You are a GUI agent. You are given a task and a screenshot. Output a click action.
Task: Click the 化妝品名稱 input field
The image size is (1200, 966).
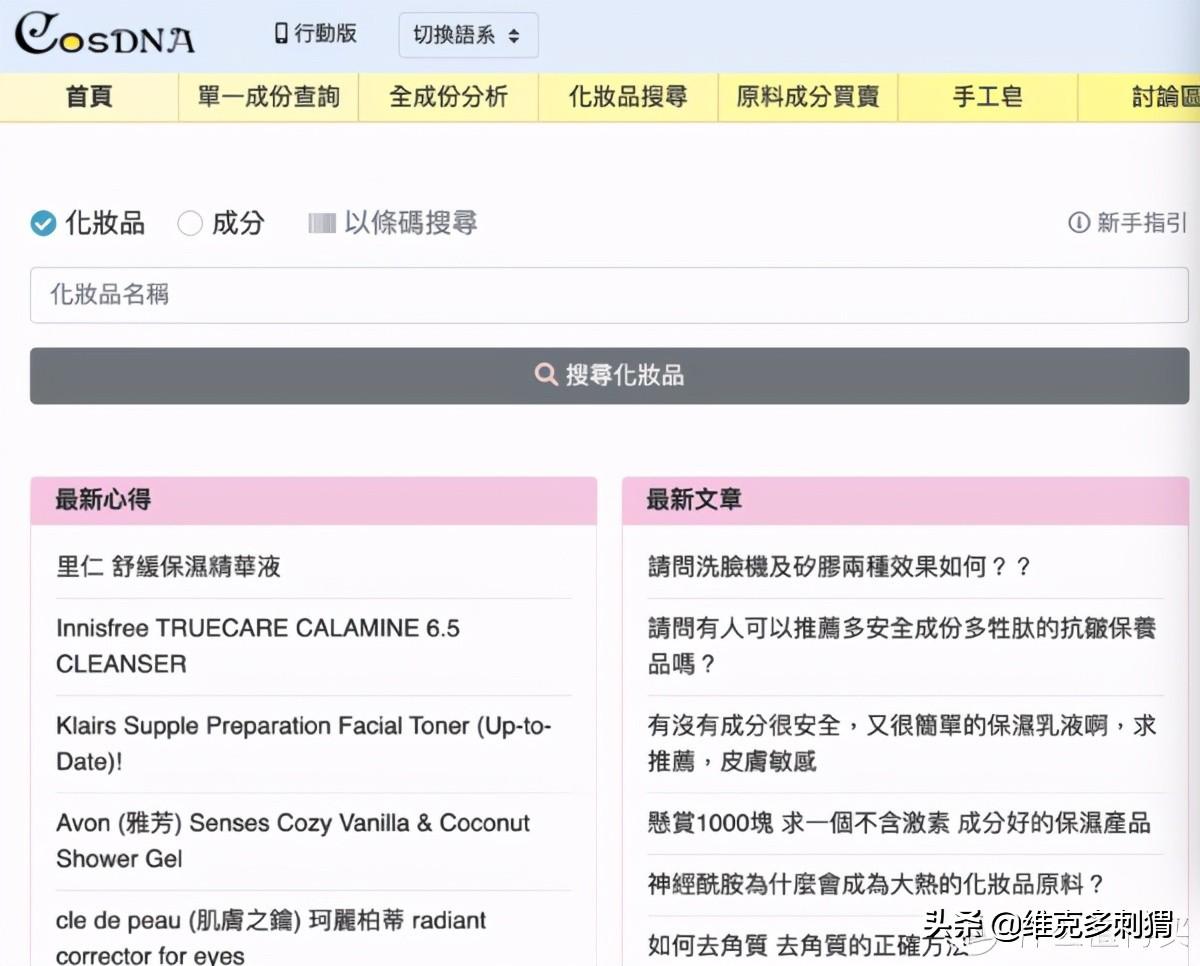click(x=609, y=295)
